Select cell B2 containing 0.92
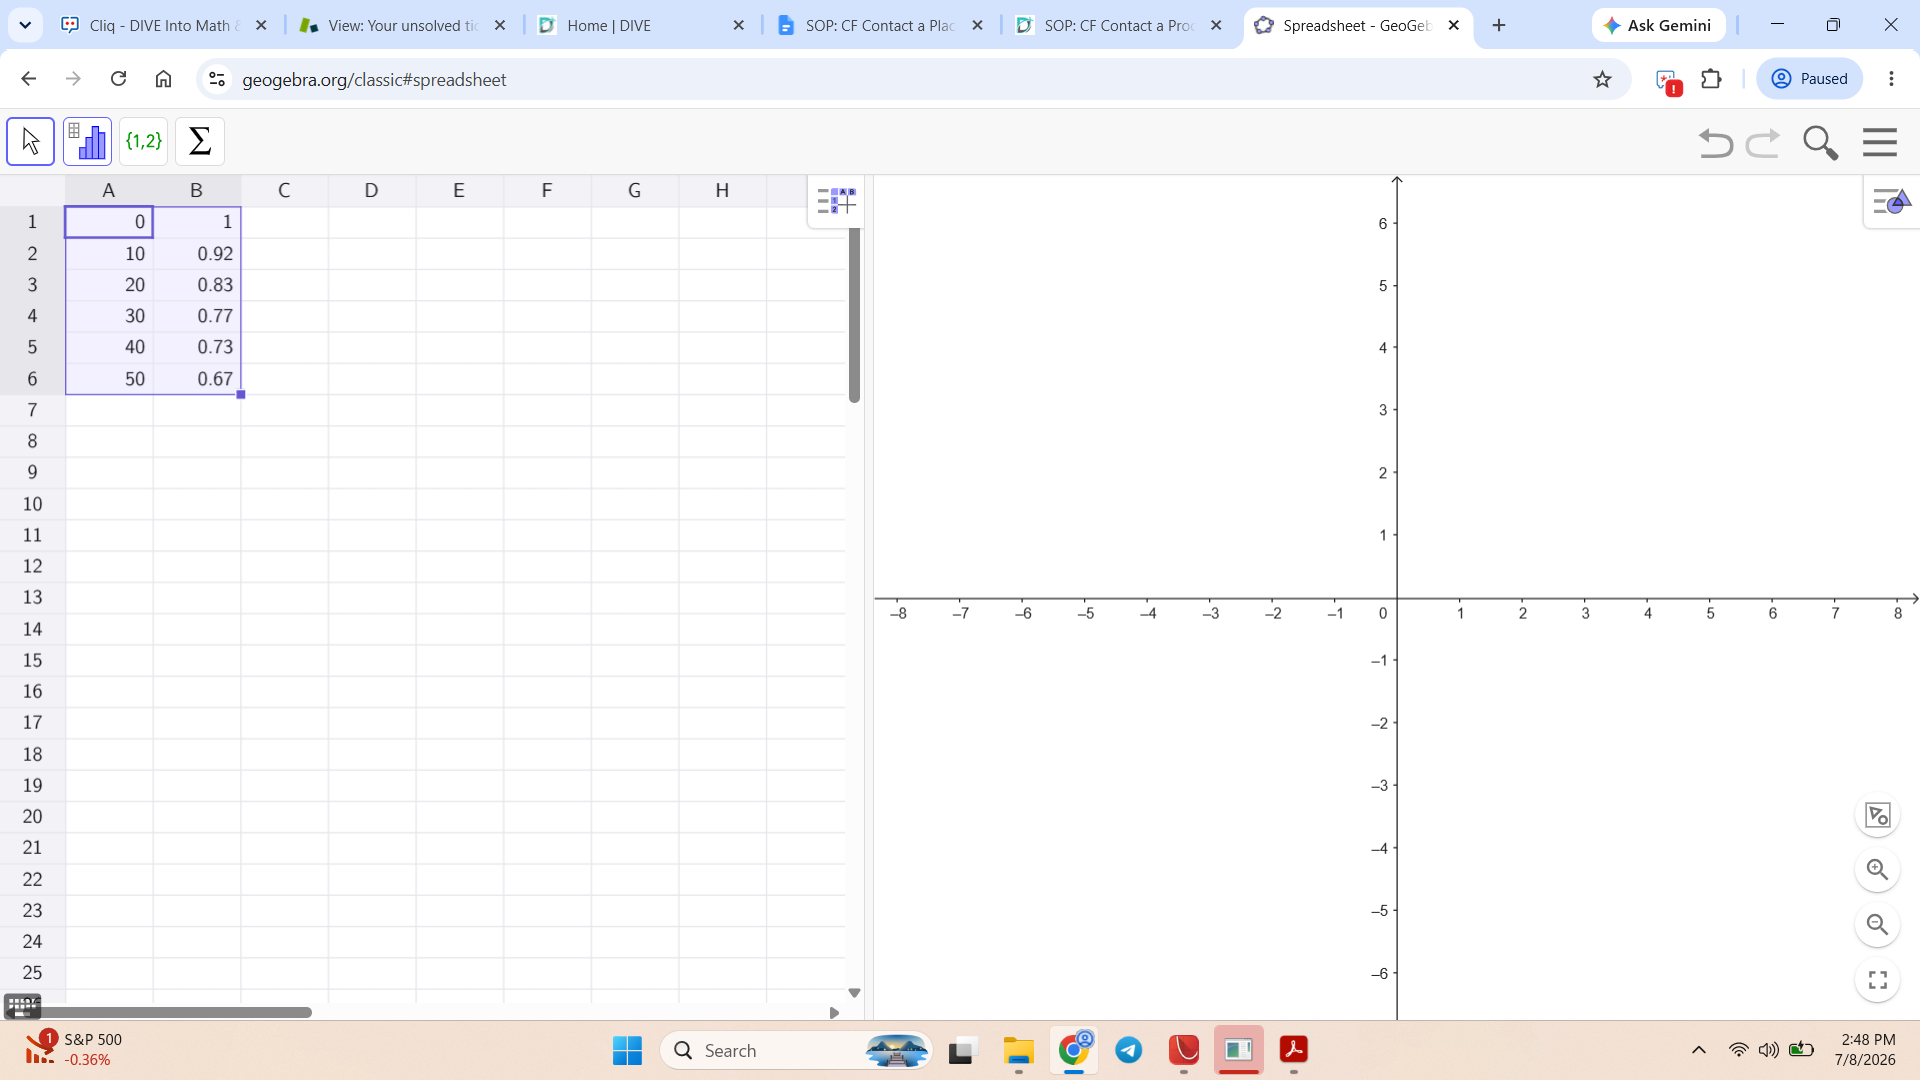The width and height of the screenshot is (1920, 1080). point(197,254)
